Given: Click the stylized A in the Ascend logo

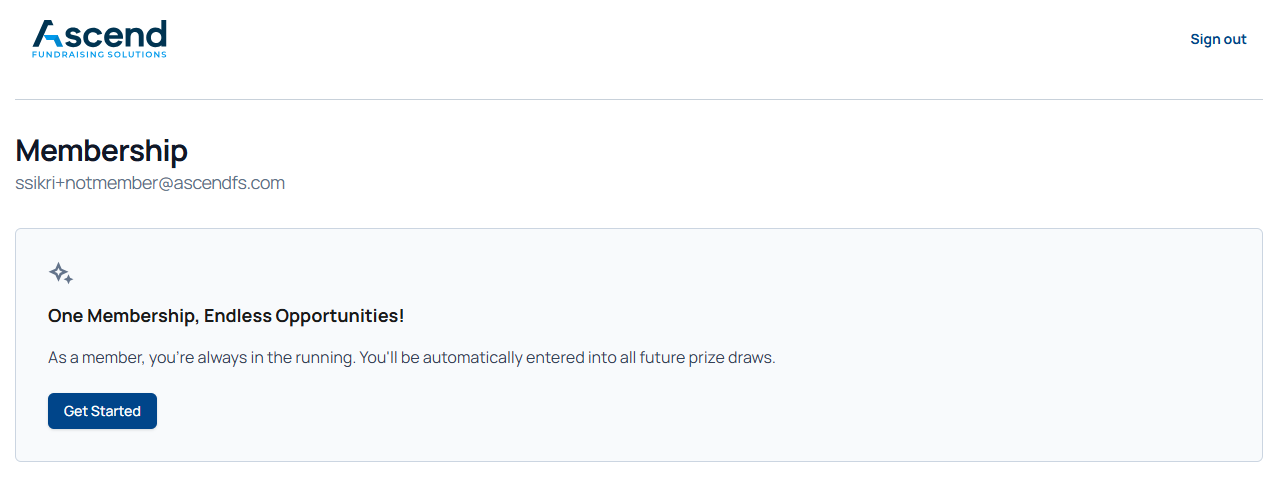Looking at the screenshot, I should (49, 34).
